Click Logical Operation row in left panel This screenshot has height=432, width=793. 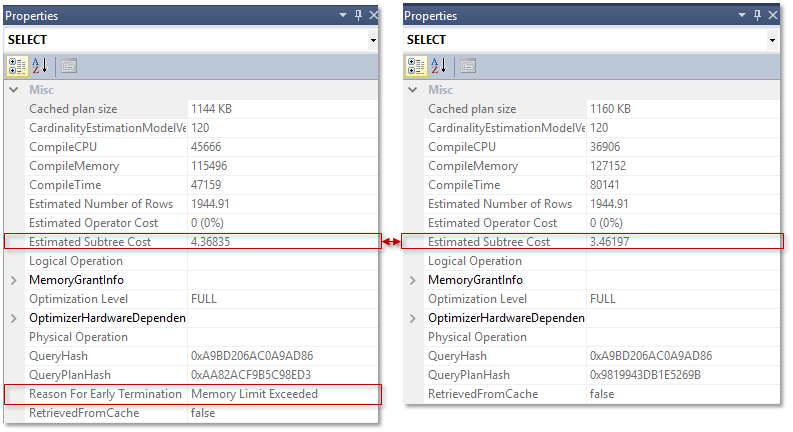[x=201, y=261]
